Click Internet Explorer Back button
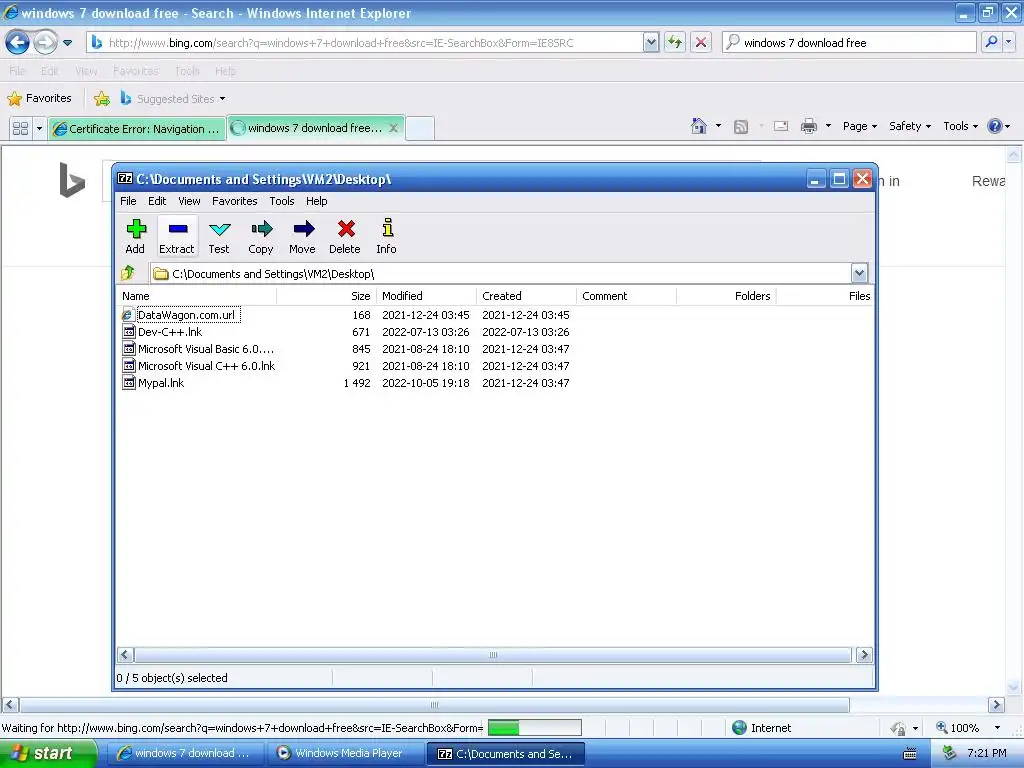 tap(18, 43)
